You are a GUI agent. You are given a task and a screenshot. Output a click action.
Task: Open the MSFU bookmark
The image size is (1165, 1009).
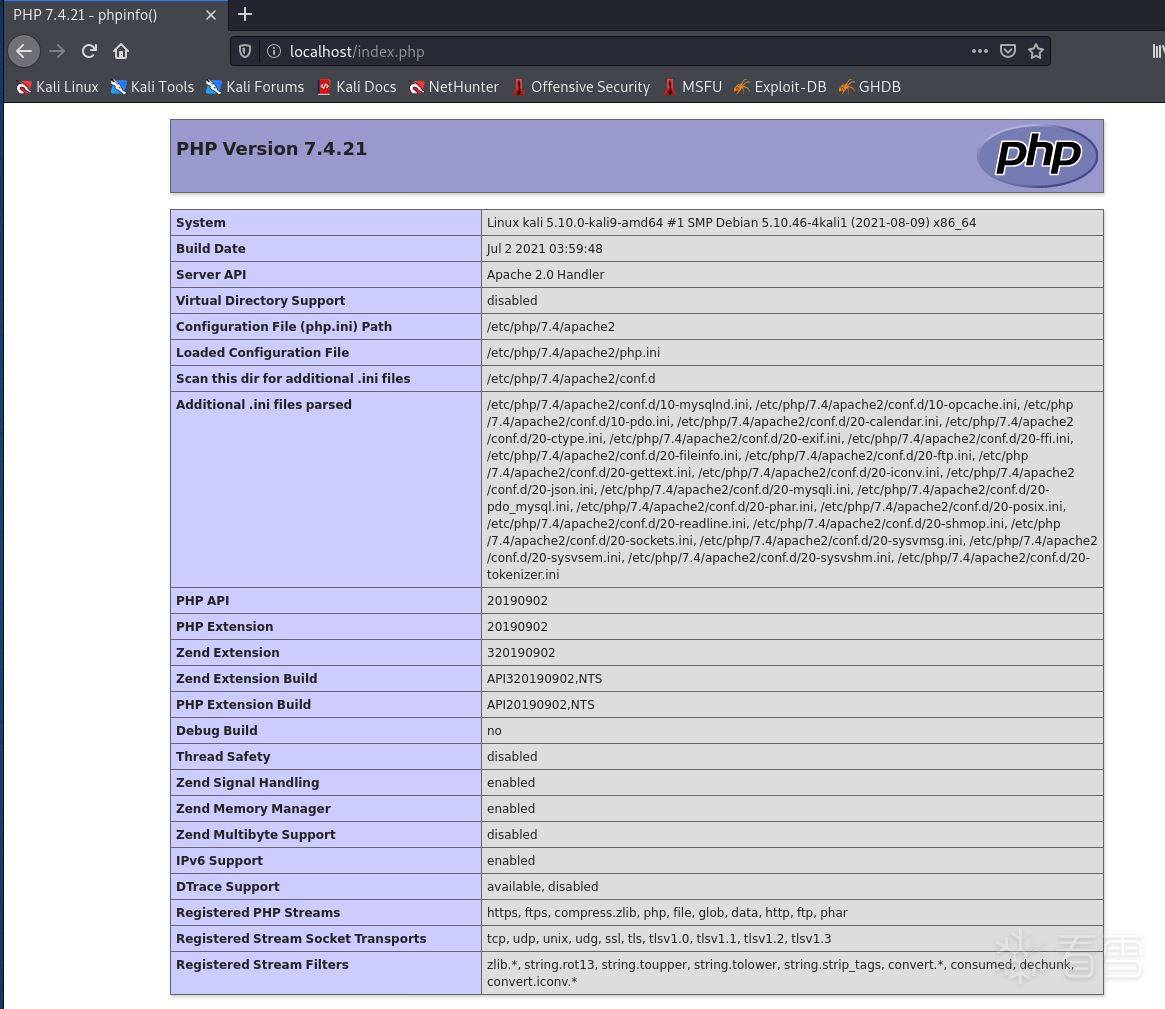point(692,87)
